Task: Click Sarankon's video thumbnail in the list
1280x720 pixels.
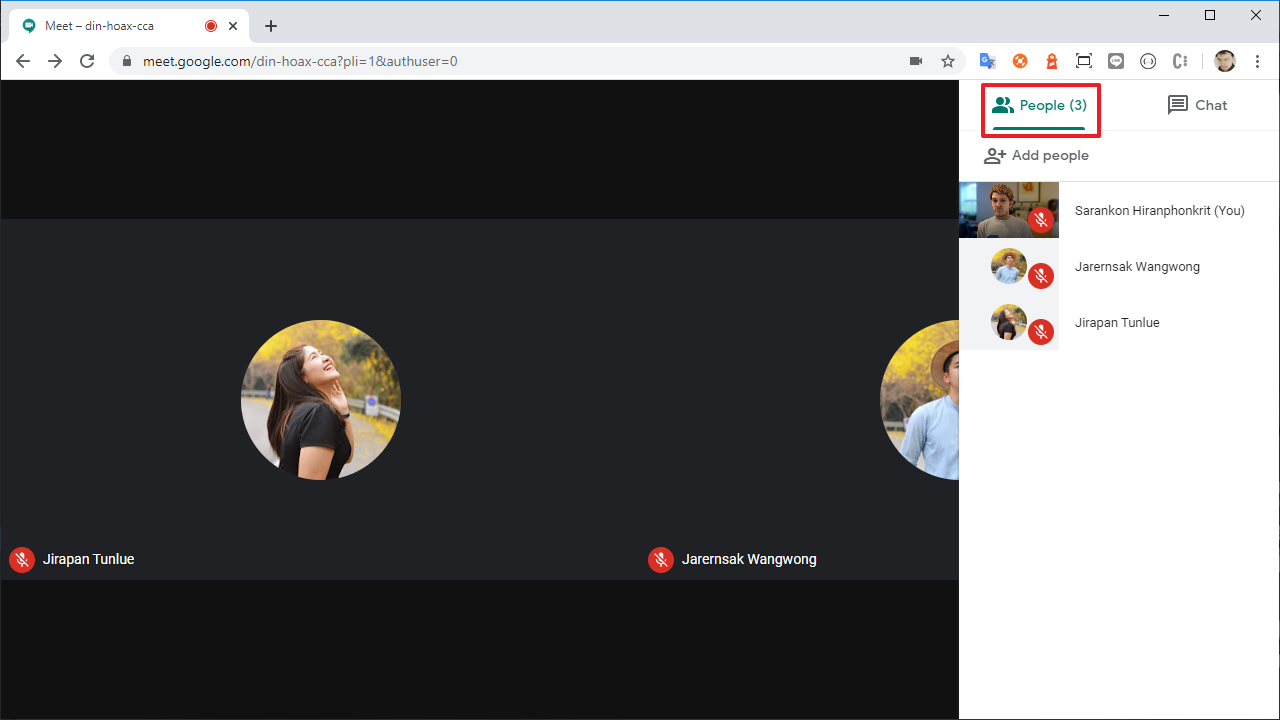Action: pyautogui.click(x=1008, y=210)
